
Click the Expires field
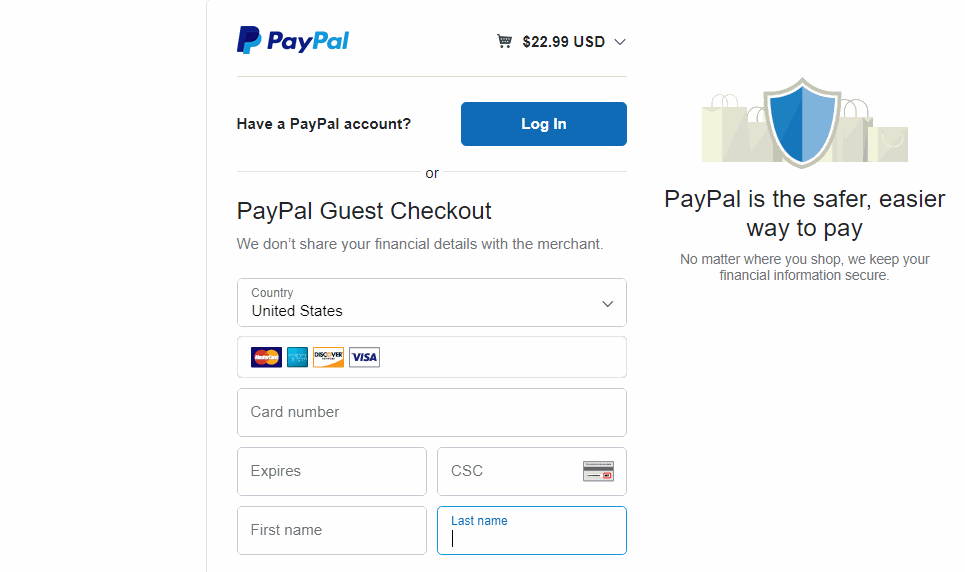pos(332,471)
